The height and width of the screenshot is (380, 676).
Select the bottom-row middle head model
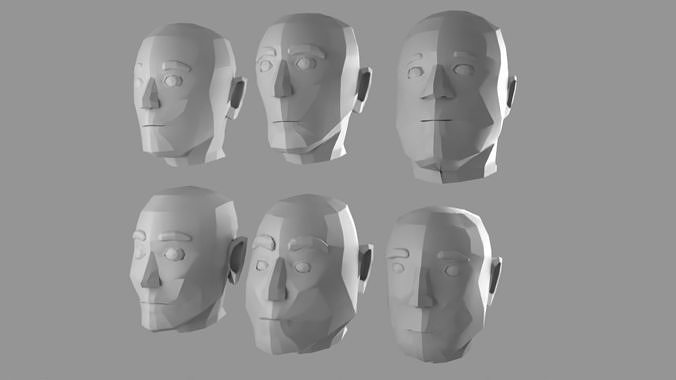(x=309, y=275)
